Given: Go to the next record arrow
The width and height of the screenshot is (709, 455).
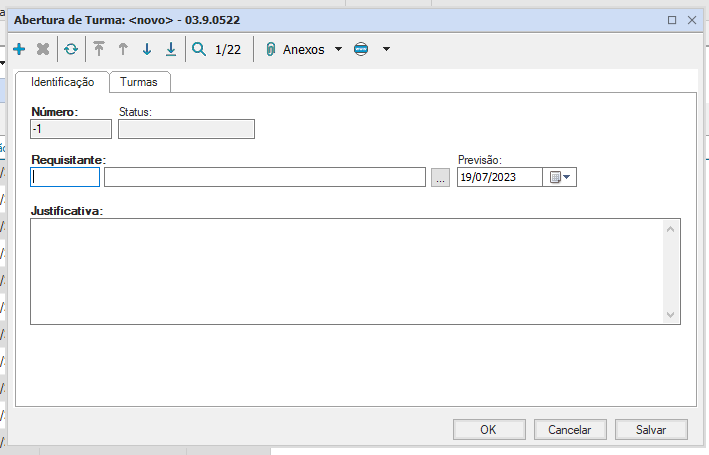Looking at the screenshot, I should pos(147,49).
